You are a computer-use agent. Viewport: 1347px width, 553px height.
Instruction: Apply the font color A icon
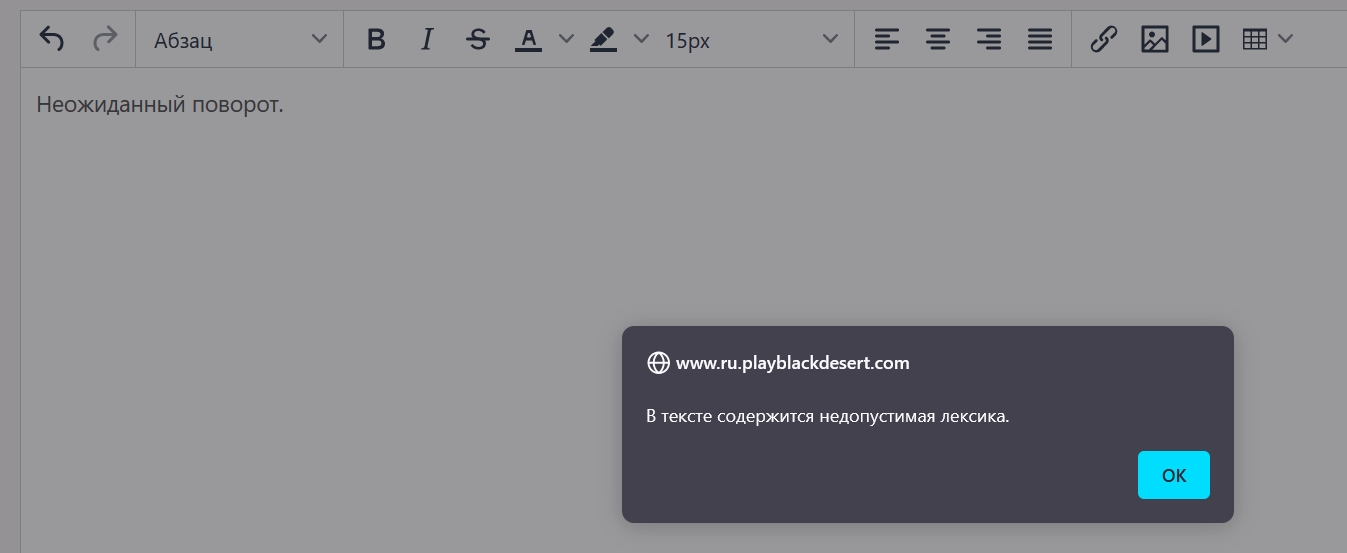[528, 40]
